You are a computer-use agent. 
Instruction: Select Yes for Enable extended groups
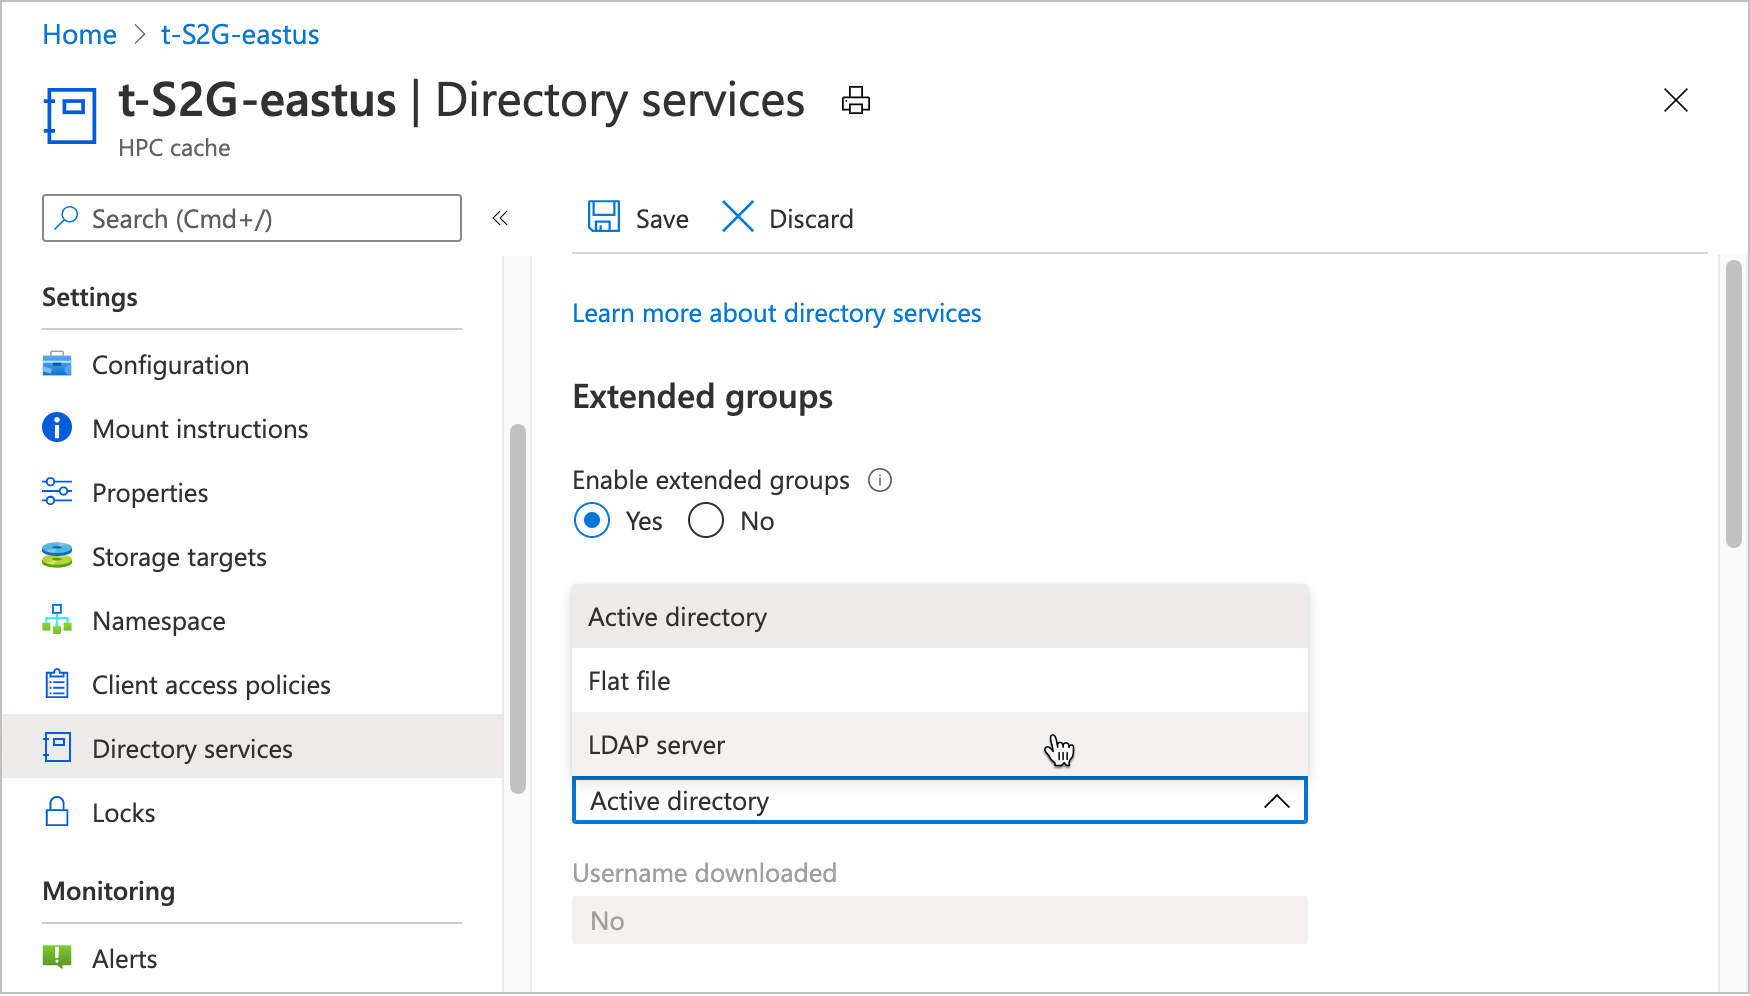[592, 520]
